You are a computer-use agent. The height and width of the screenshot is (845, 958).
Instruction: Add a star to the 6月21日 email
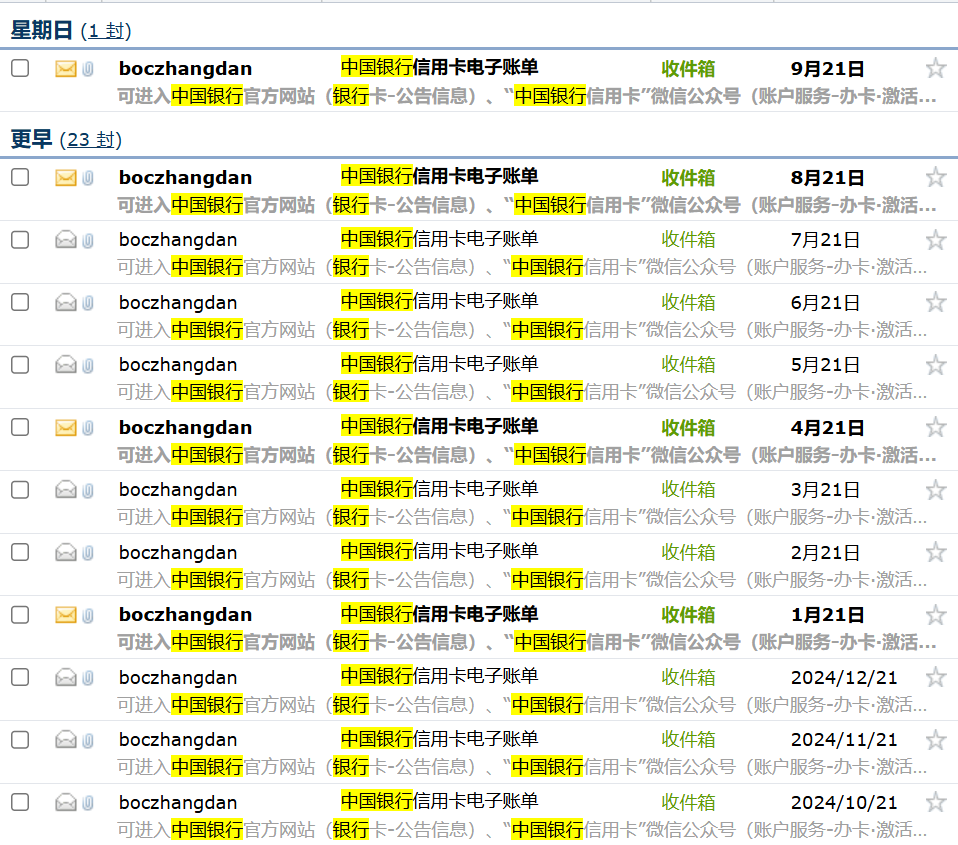point(935,302)
